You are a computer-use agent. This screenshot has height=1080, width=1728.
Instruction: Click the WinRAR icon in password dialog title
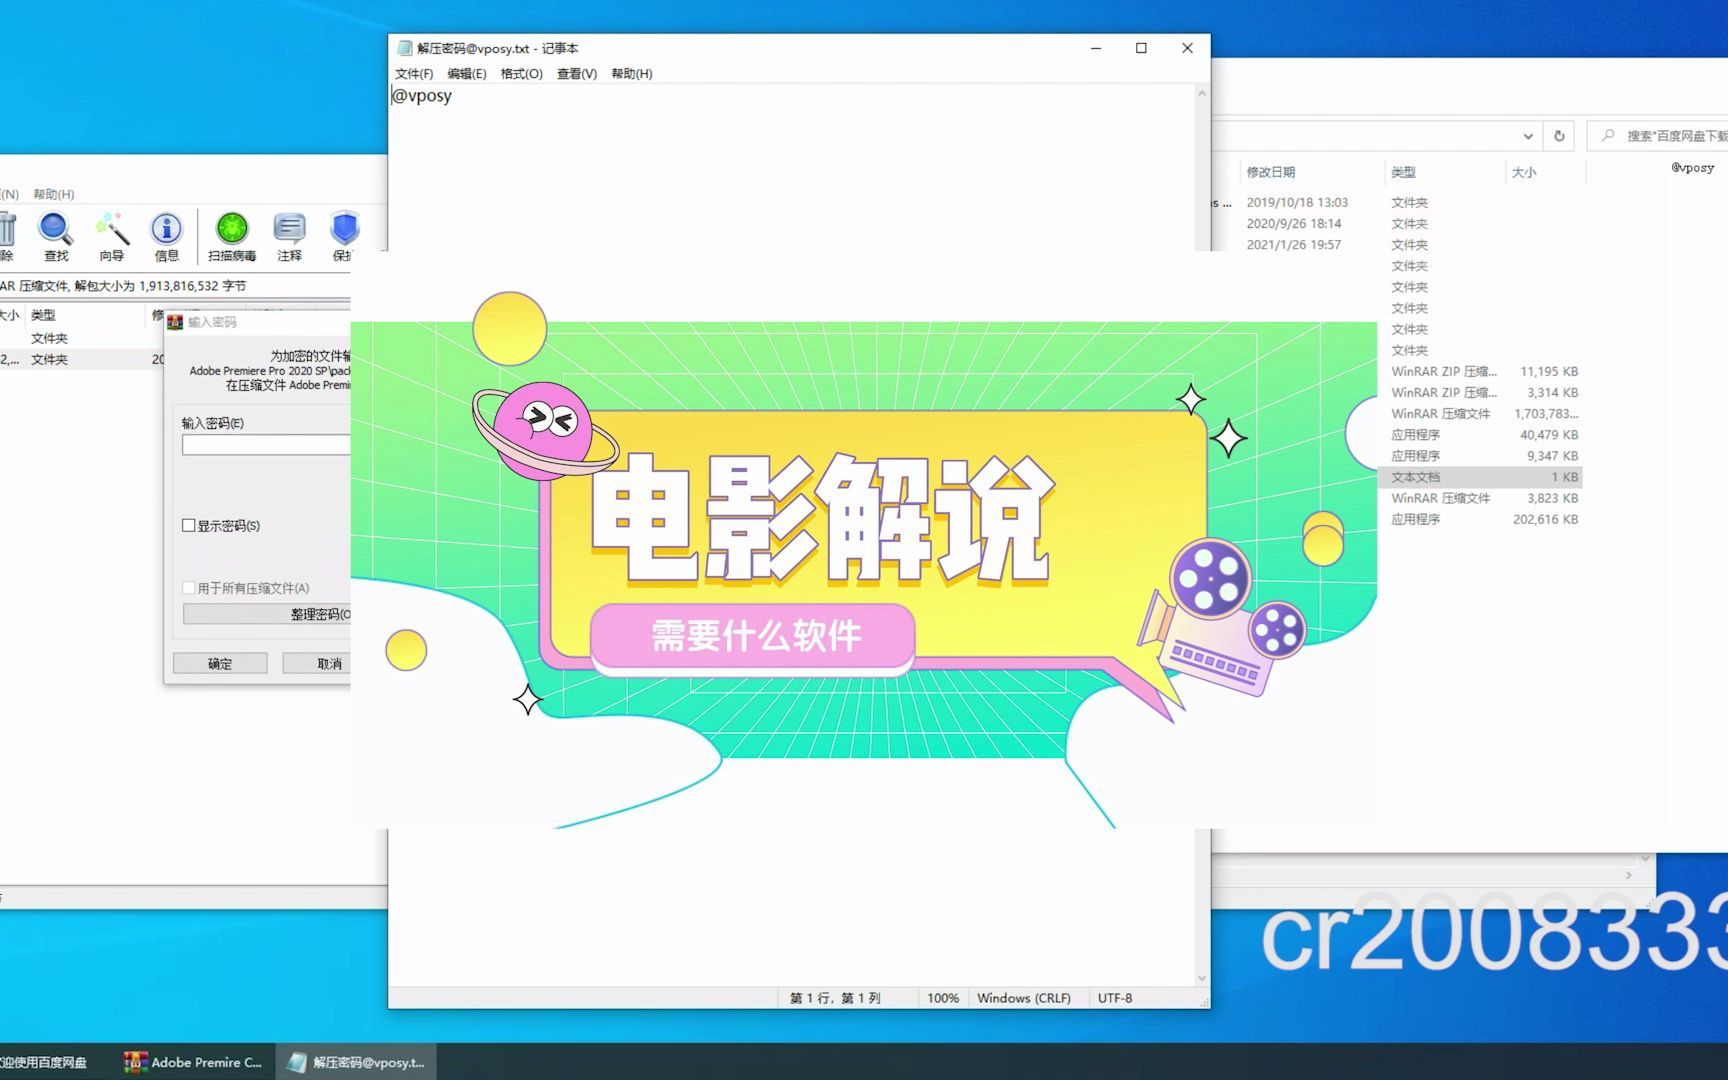(x=175, y=322)
